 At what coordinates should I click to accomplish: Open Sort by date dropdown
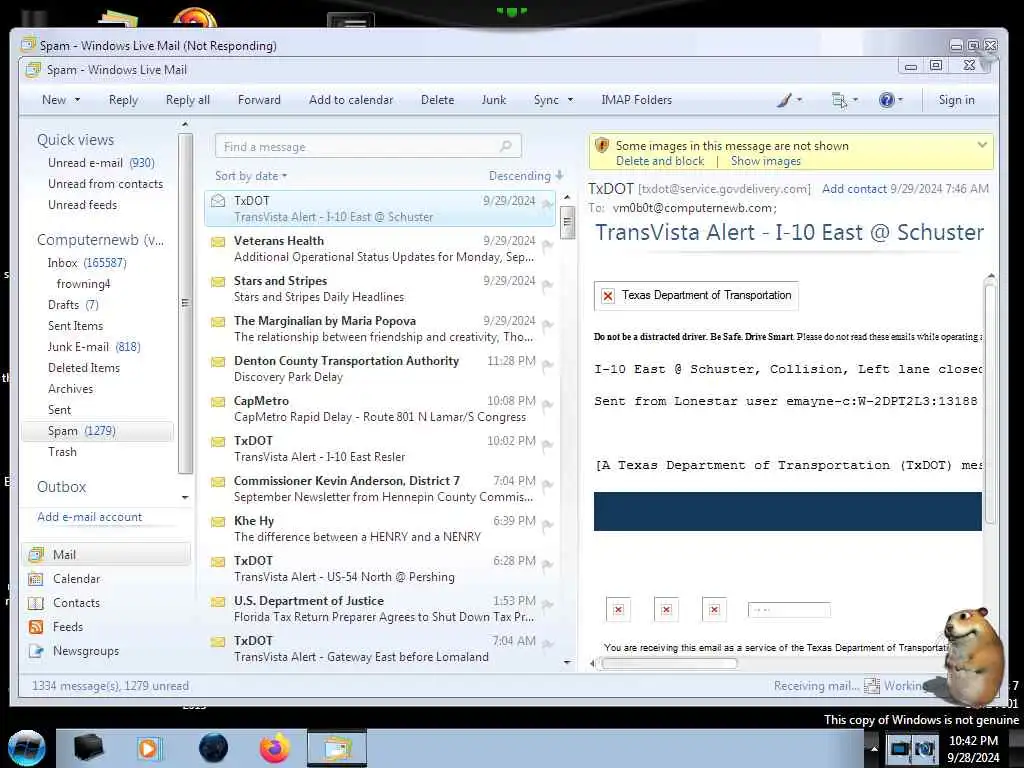(x=251, y=176)
